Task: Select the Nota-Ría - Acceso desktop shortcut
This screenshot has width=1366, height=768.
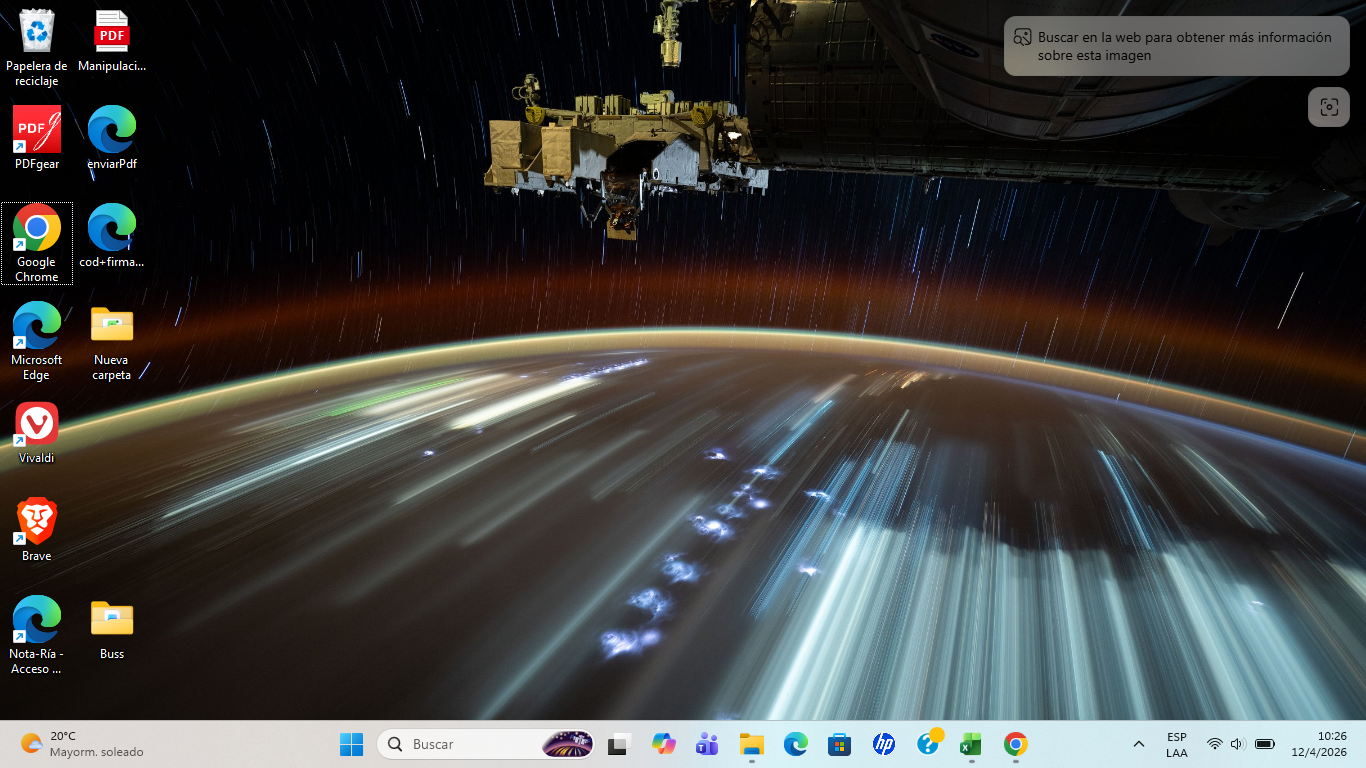Action: (37, 635)
